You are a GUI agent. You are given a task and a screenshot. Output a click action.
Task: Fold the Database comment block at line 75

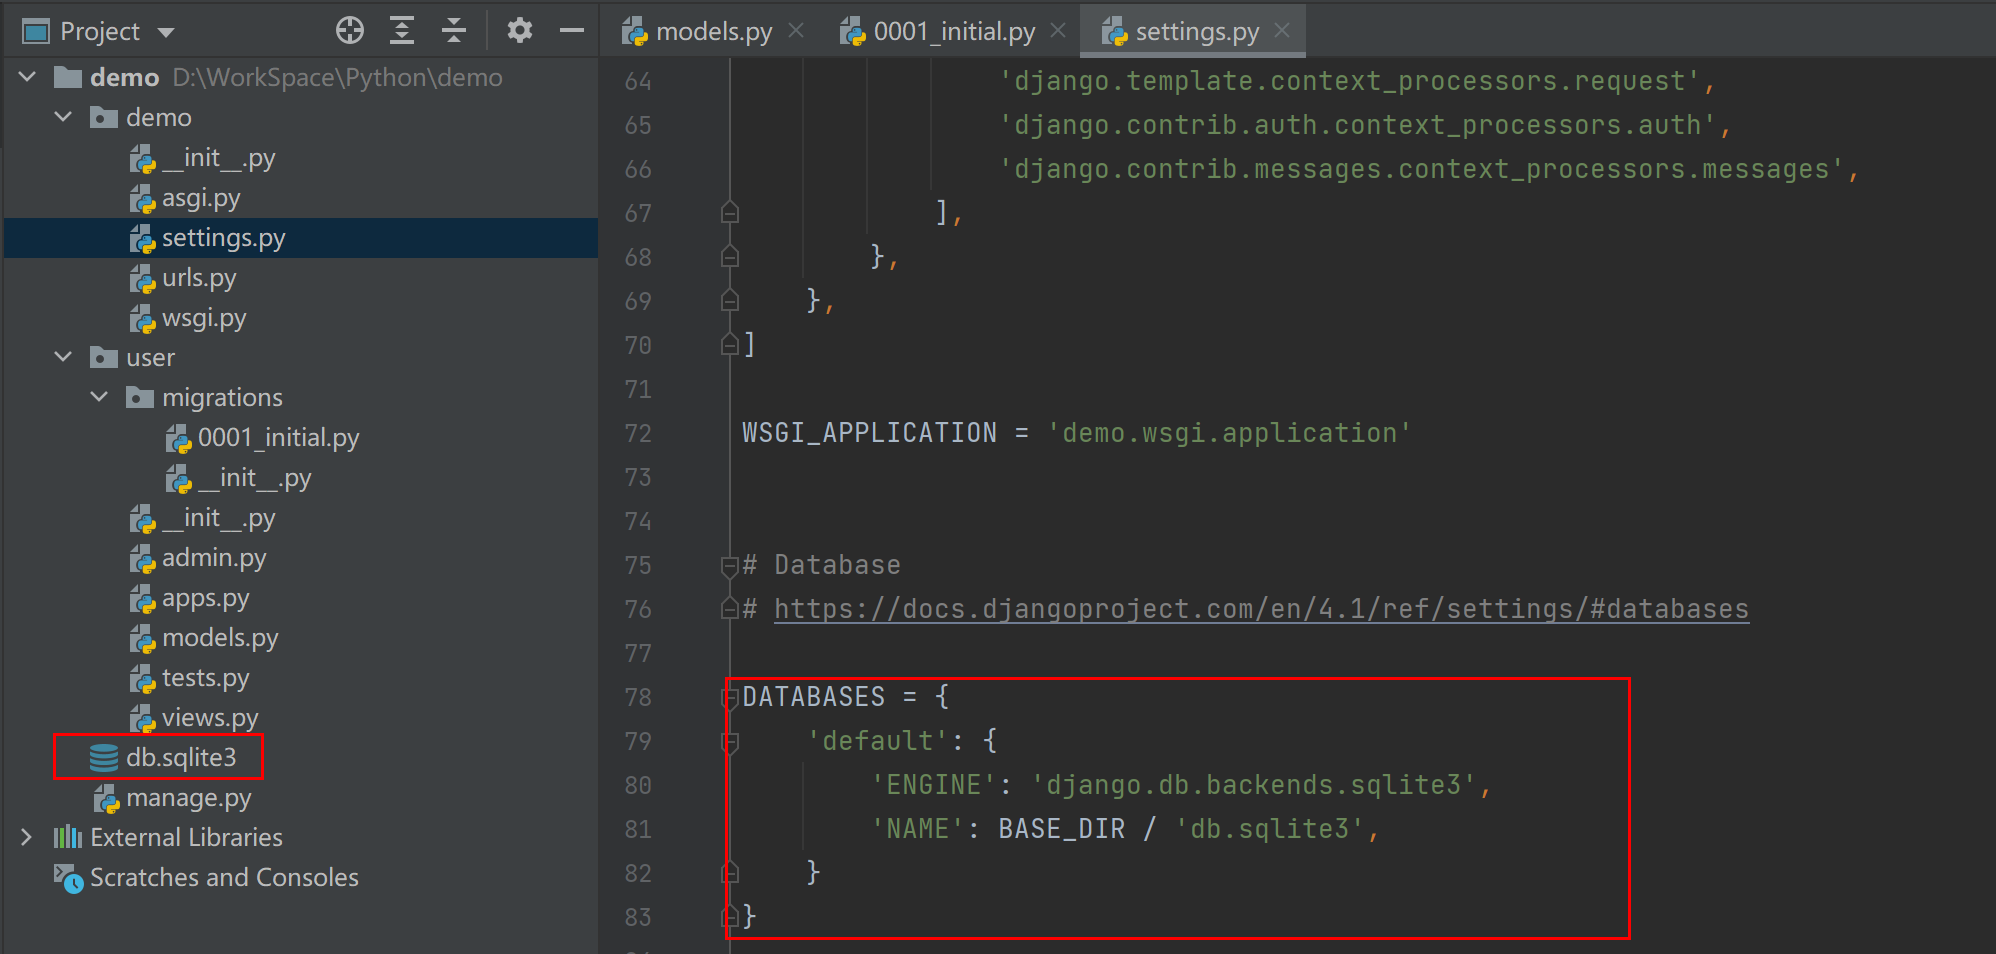click(x=730, y=565)
